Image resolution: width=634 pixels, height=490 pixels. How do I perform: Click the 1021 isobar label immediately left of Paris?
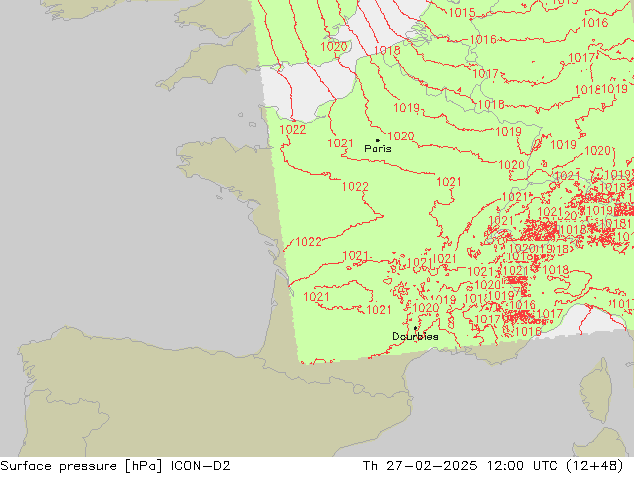click(x=340, y=143)
